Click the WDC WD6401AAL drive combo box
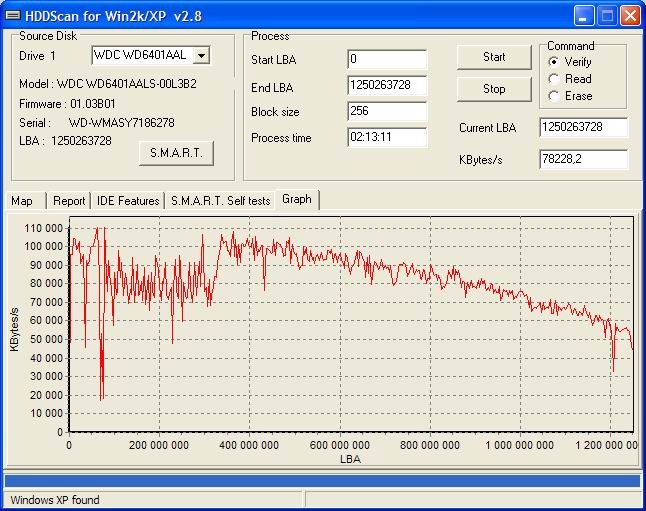Viewport: 646px width, 511px height. [151, 55]
